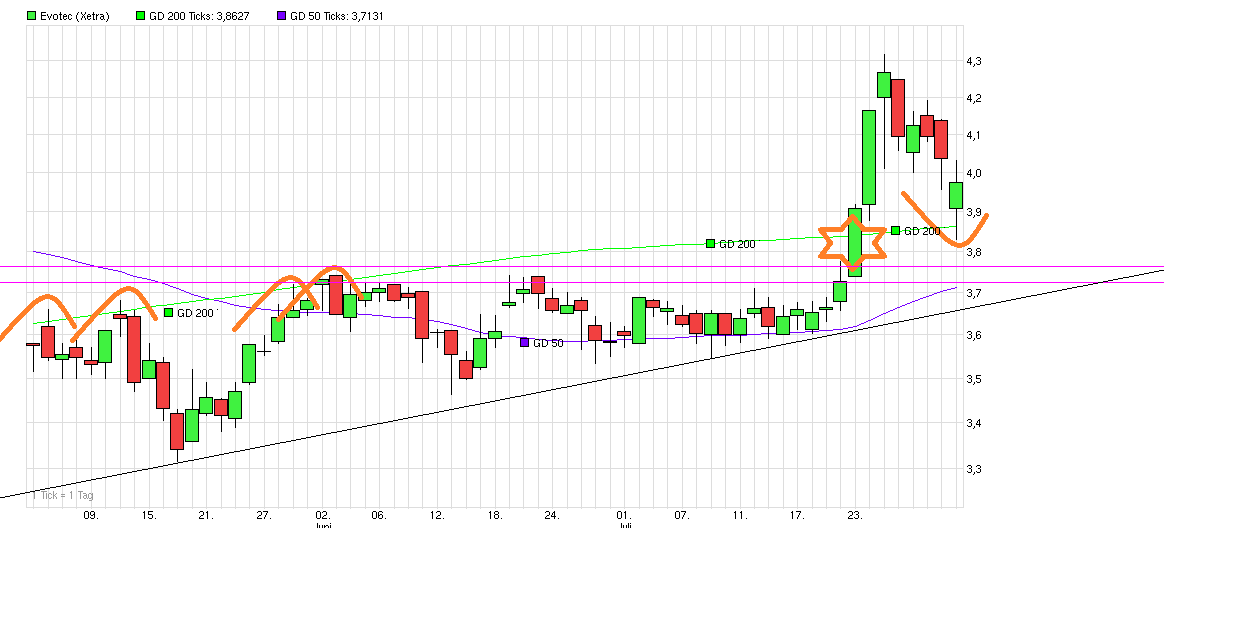Select the GD 50 Ticks: 3,7131 legend text
This screenshot has width=1233, height=638.
pyautogui.click(x=337, y=17)
